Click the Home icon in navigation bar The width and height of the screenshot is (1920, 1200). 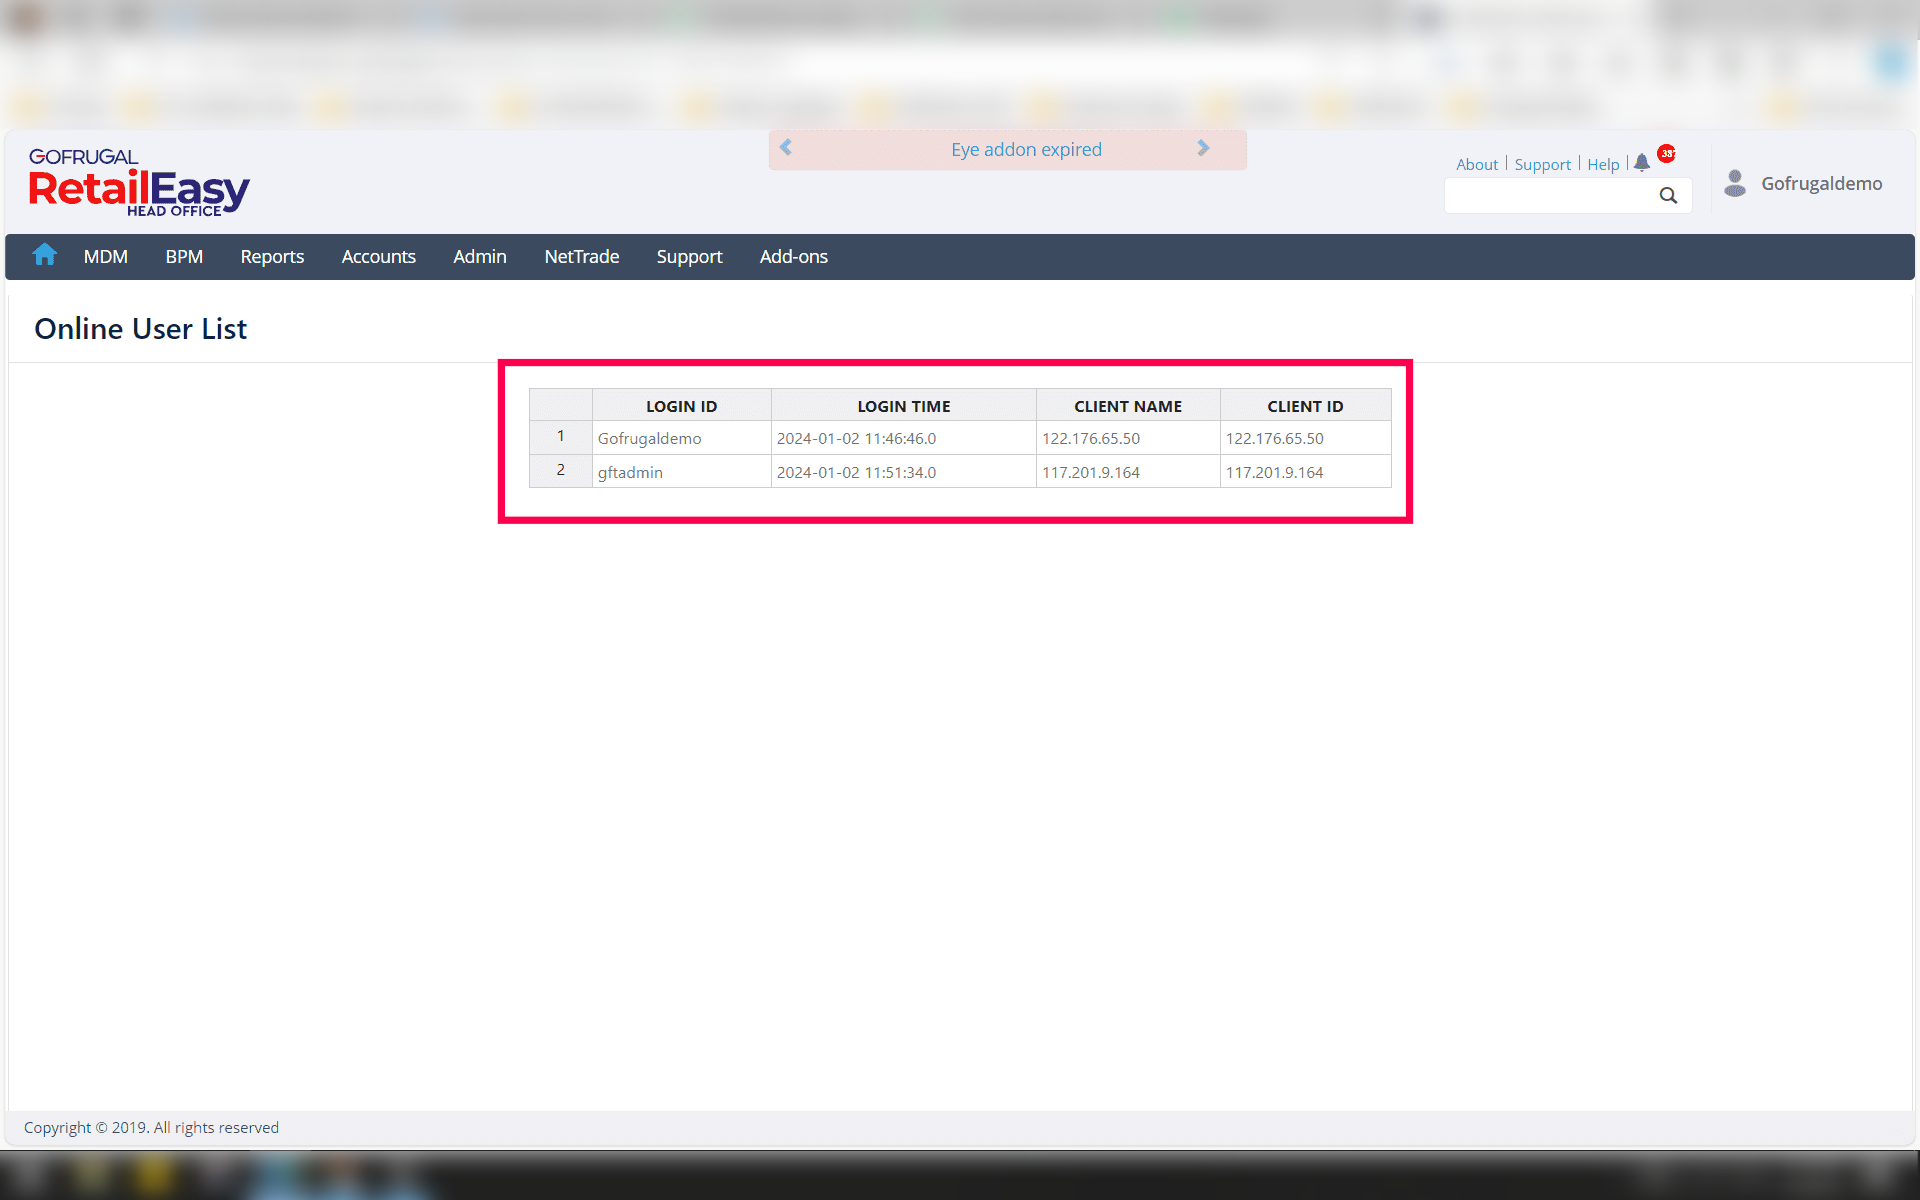[44, 255]
